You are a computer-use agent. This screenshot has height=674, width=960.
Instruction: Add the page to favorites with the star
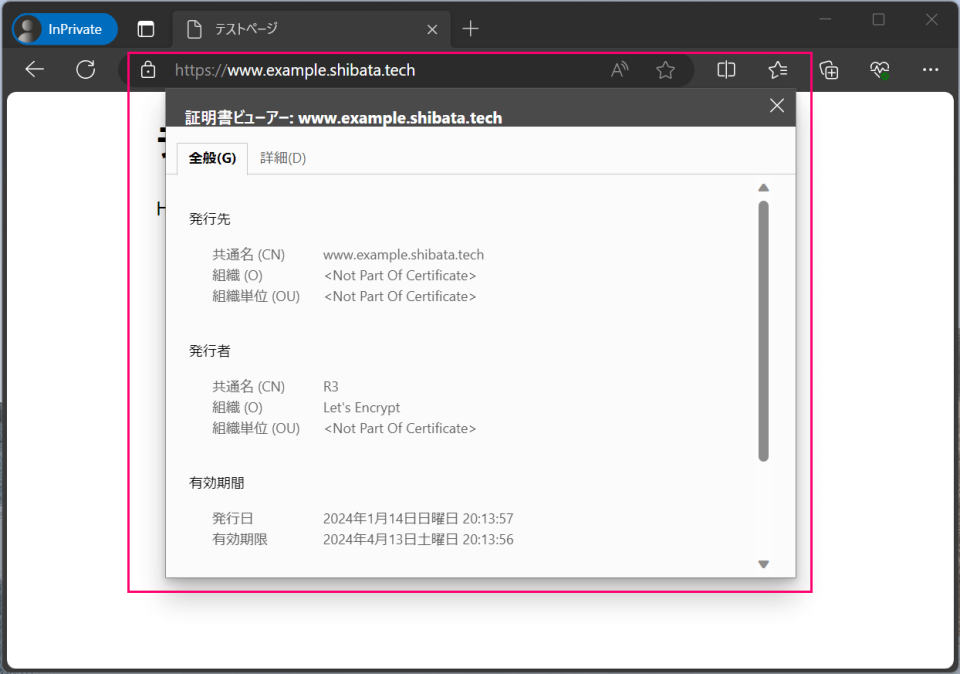click(664, 69)
